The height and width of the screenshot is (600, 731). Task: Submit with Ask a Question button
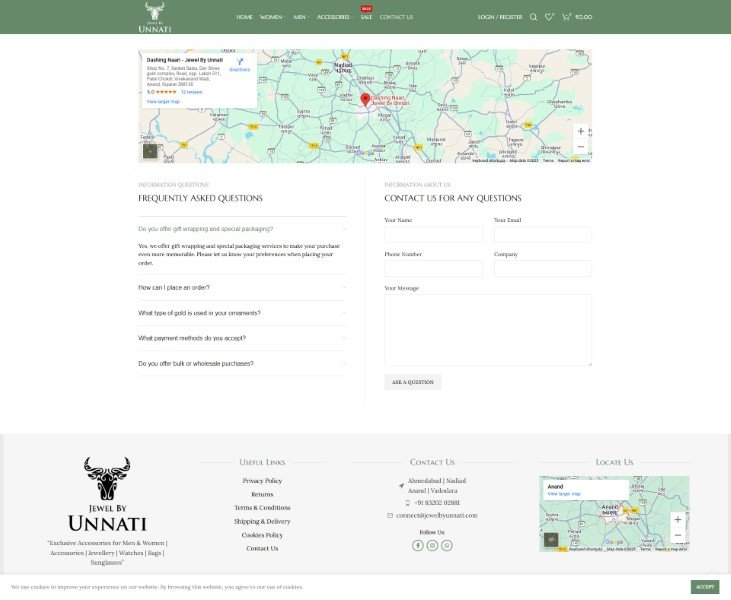[413, 382]
